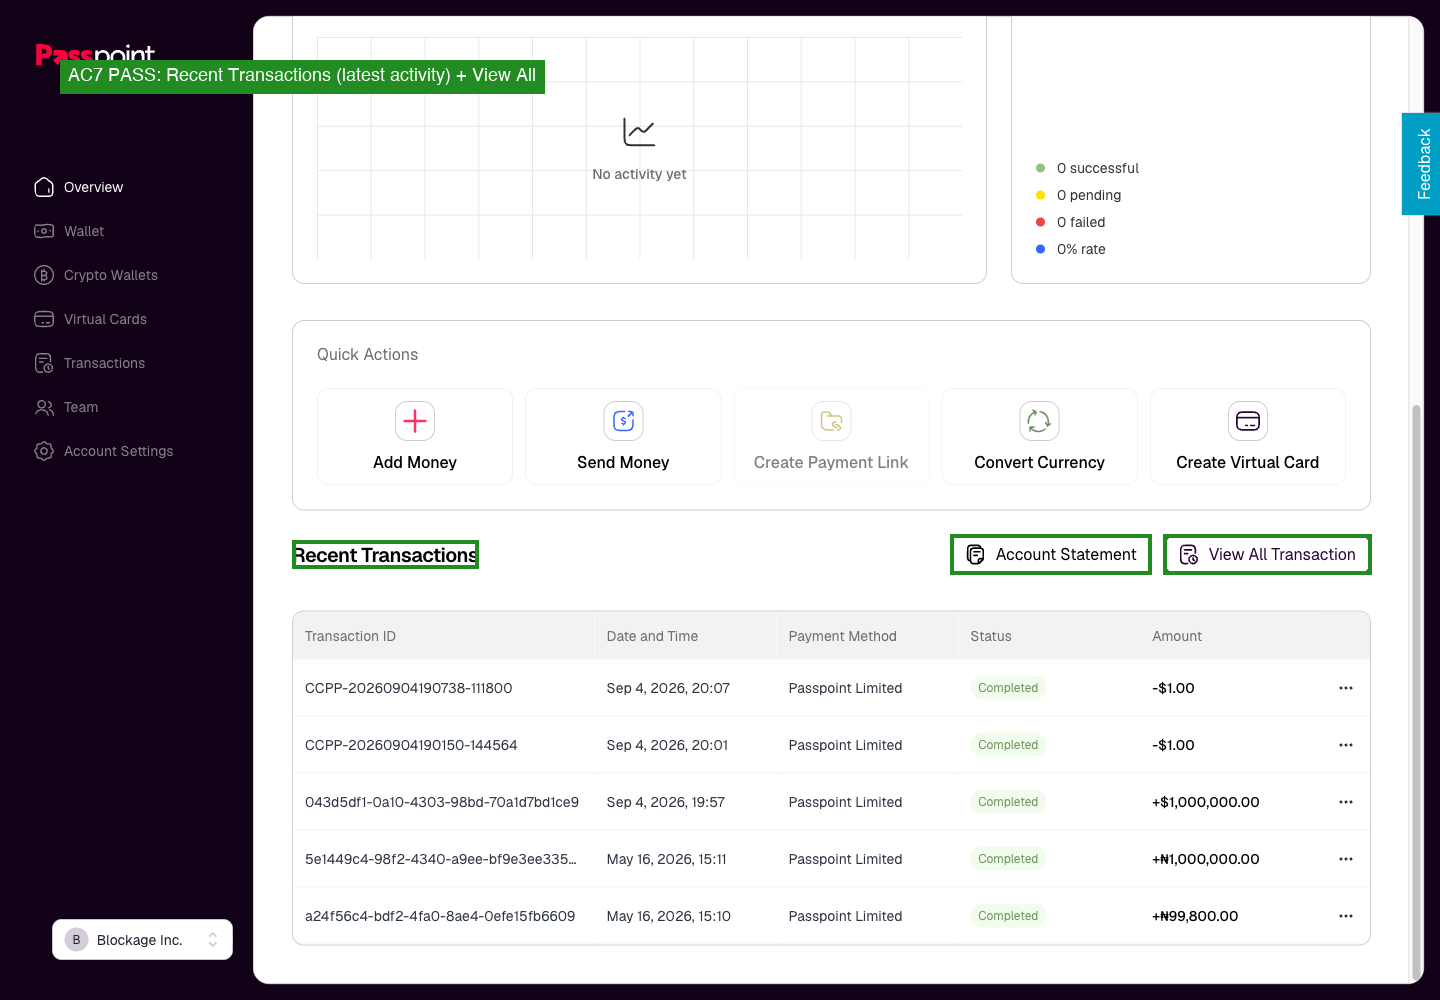Open actions menu for CCPP-20260904190150-144564
The image size is (1440, 1000).
tap(1346, 745)
